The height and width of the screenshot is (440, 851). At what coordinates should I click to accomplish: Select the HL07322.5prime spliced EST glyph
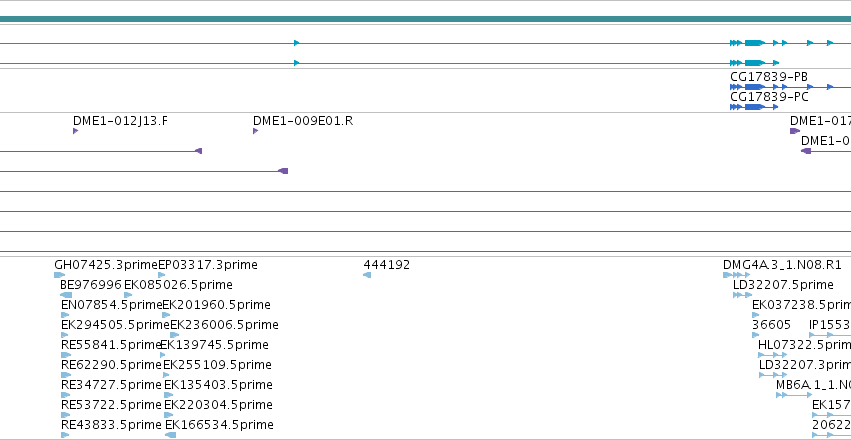(x=773, y=355)
